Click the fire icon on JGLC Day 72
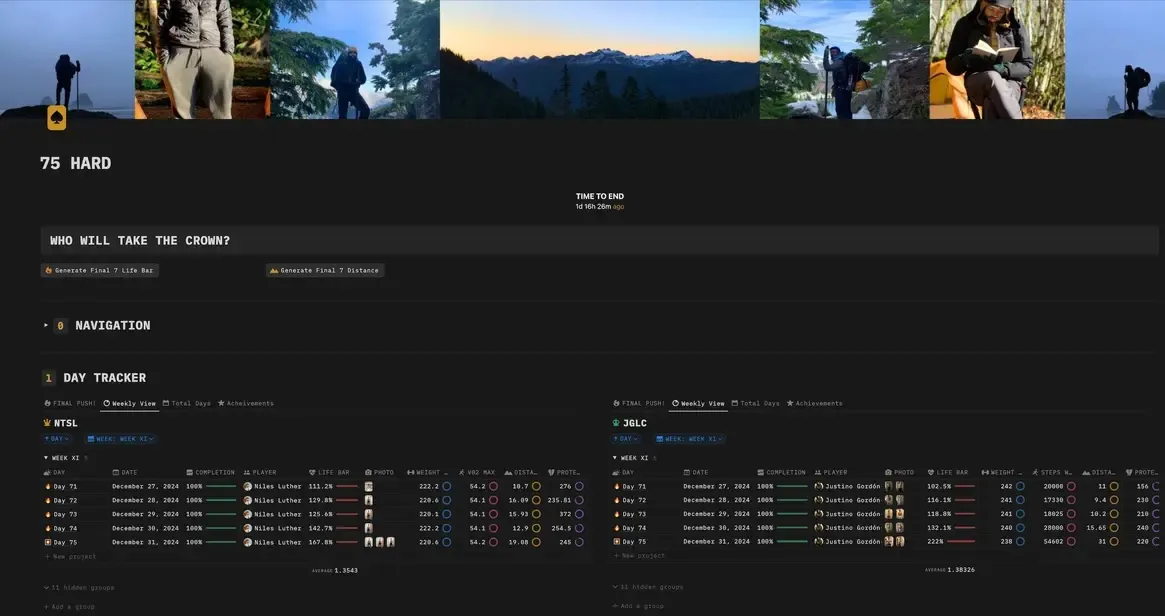The image size is (1165, 616). pos(617,500)
